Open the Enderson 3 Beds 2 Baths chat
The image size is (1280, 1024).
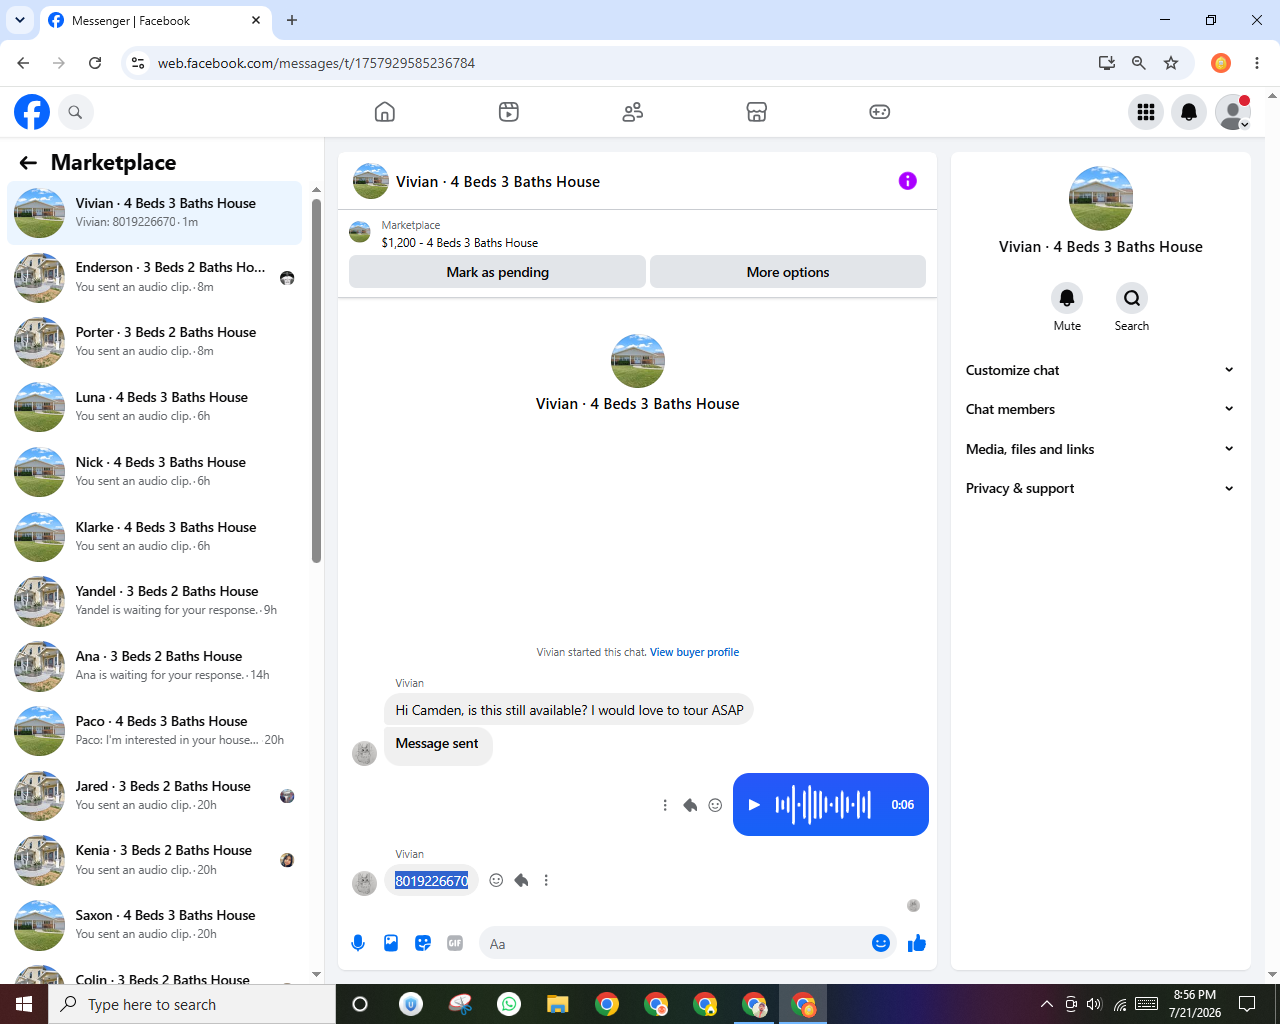154,277
